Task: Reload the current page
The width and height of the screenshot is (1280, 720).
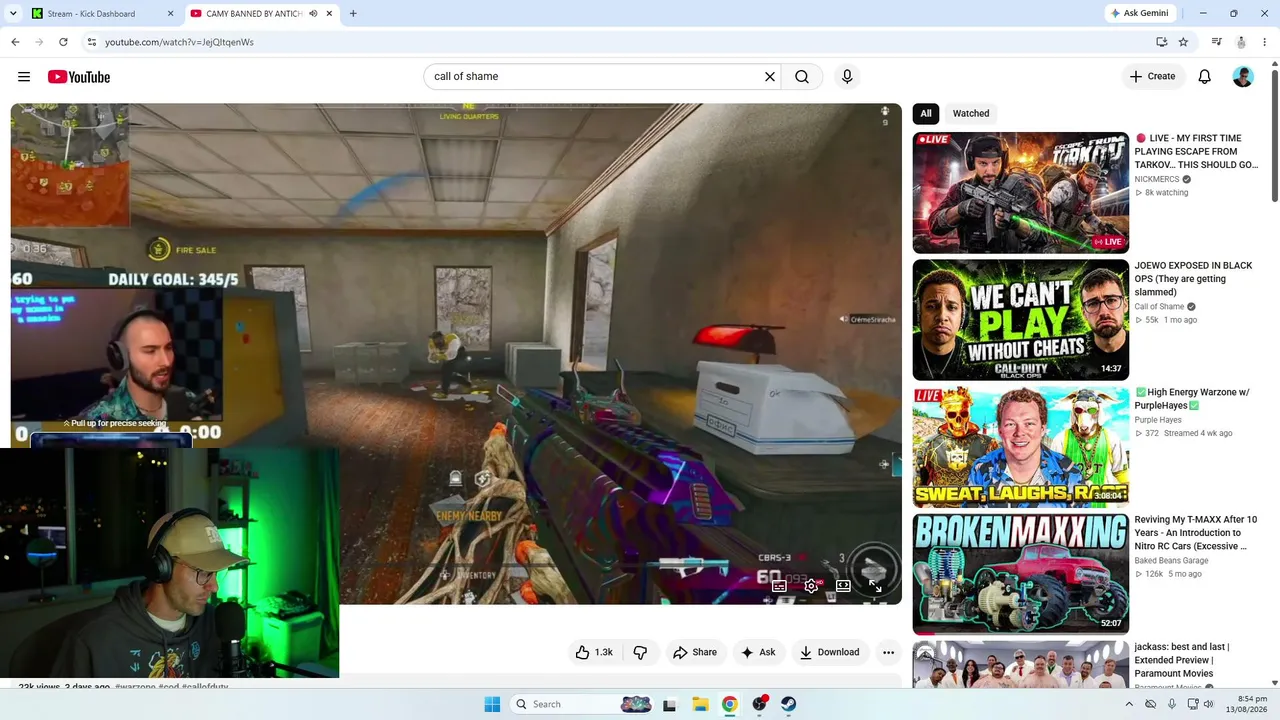Action: [63, 42]
